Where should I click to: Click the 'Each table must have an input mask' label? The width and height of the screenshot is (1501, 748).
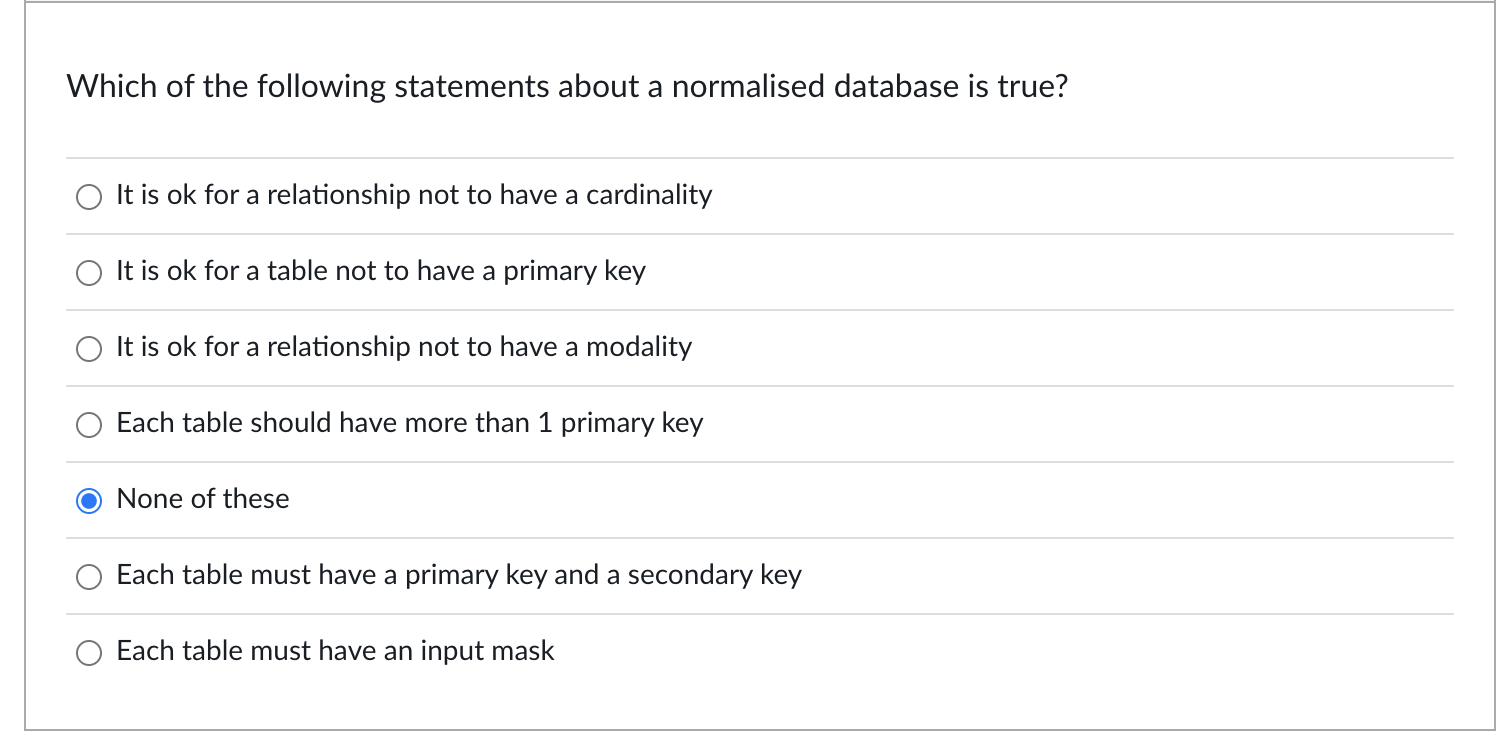(x=335, y=651)
